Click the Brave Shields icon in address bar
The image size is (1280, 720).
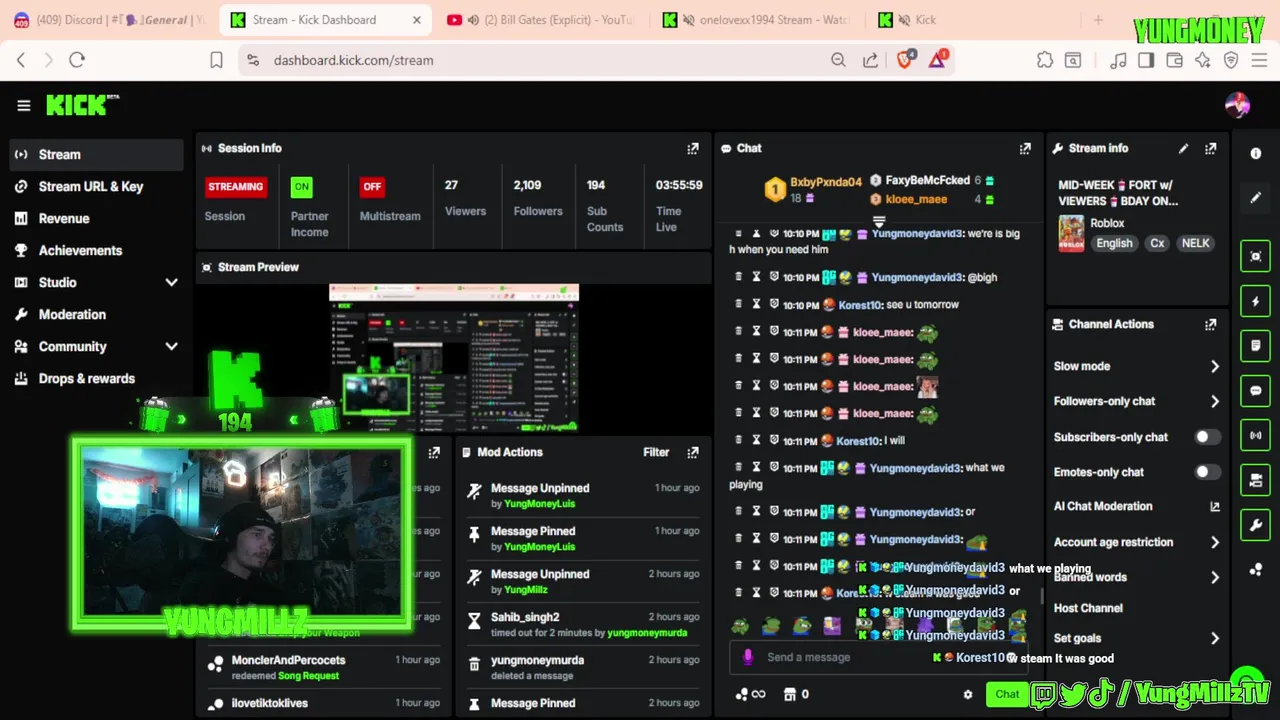[x=906, y=60]
